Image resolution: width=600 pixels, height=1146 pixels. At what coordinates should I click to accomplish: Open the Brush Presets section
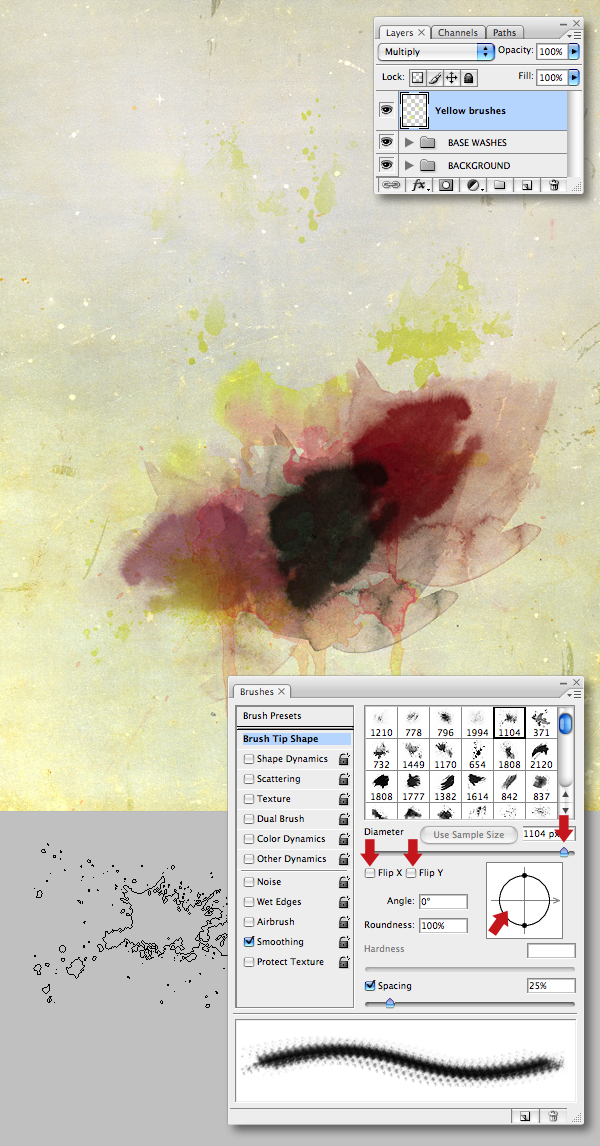pos(295,716)
